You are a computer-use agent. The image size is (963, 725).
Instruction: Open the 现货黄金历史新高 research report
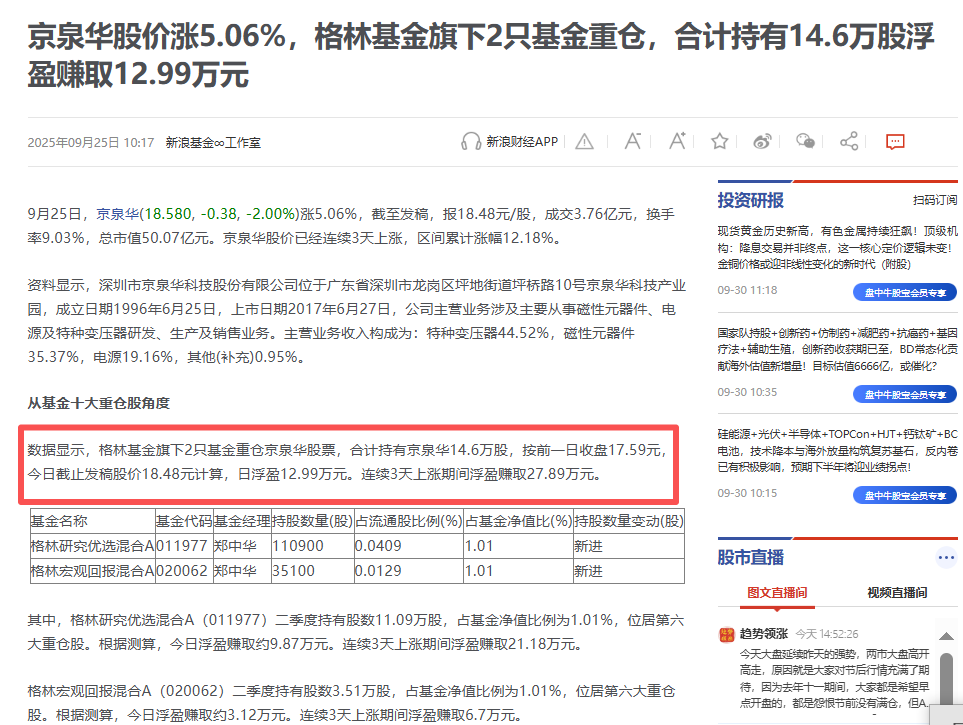(838, 248)
